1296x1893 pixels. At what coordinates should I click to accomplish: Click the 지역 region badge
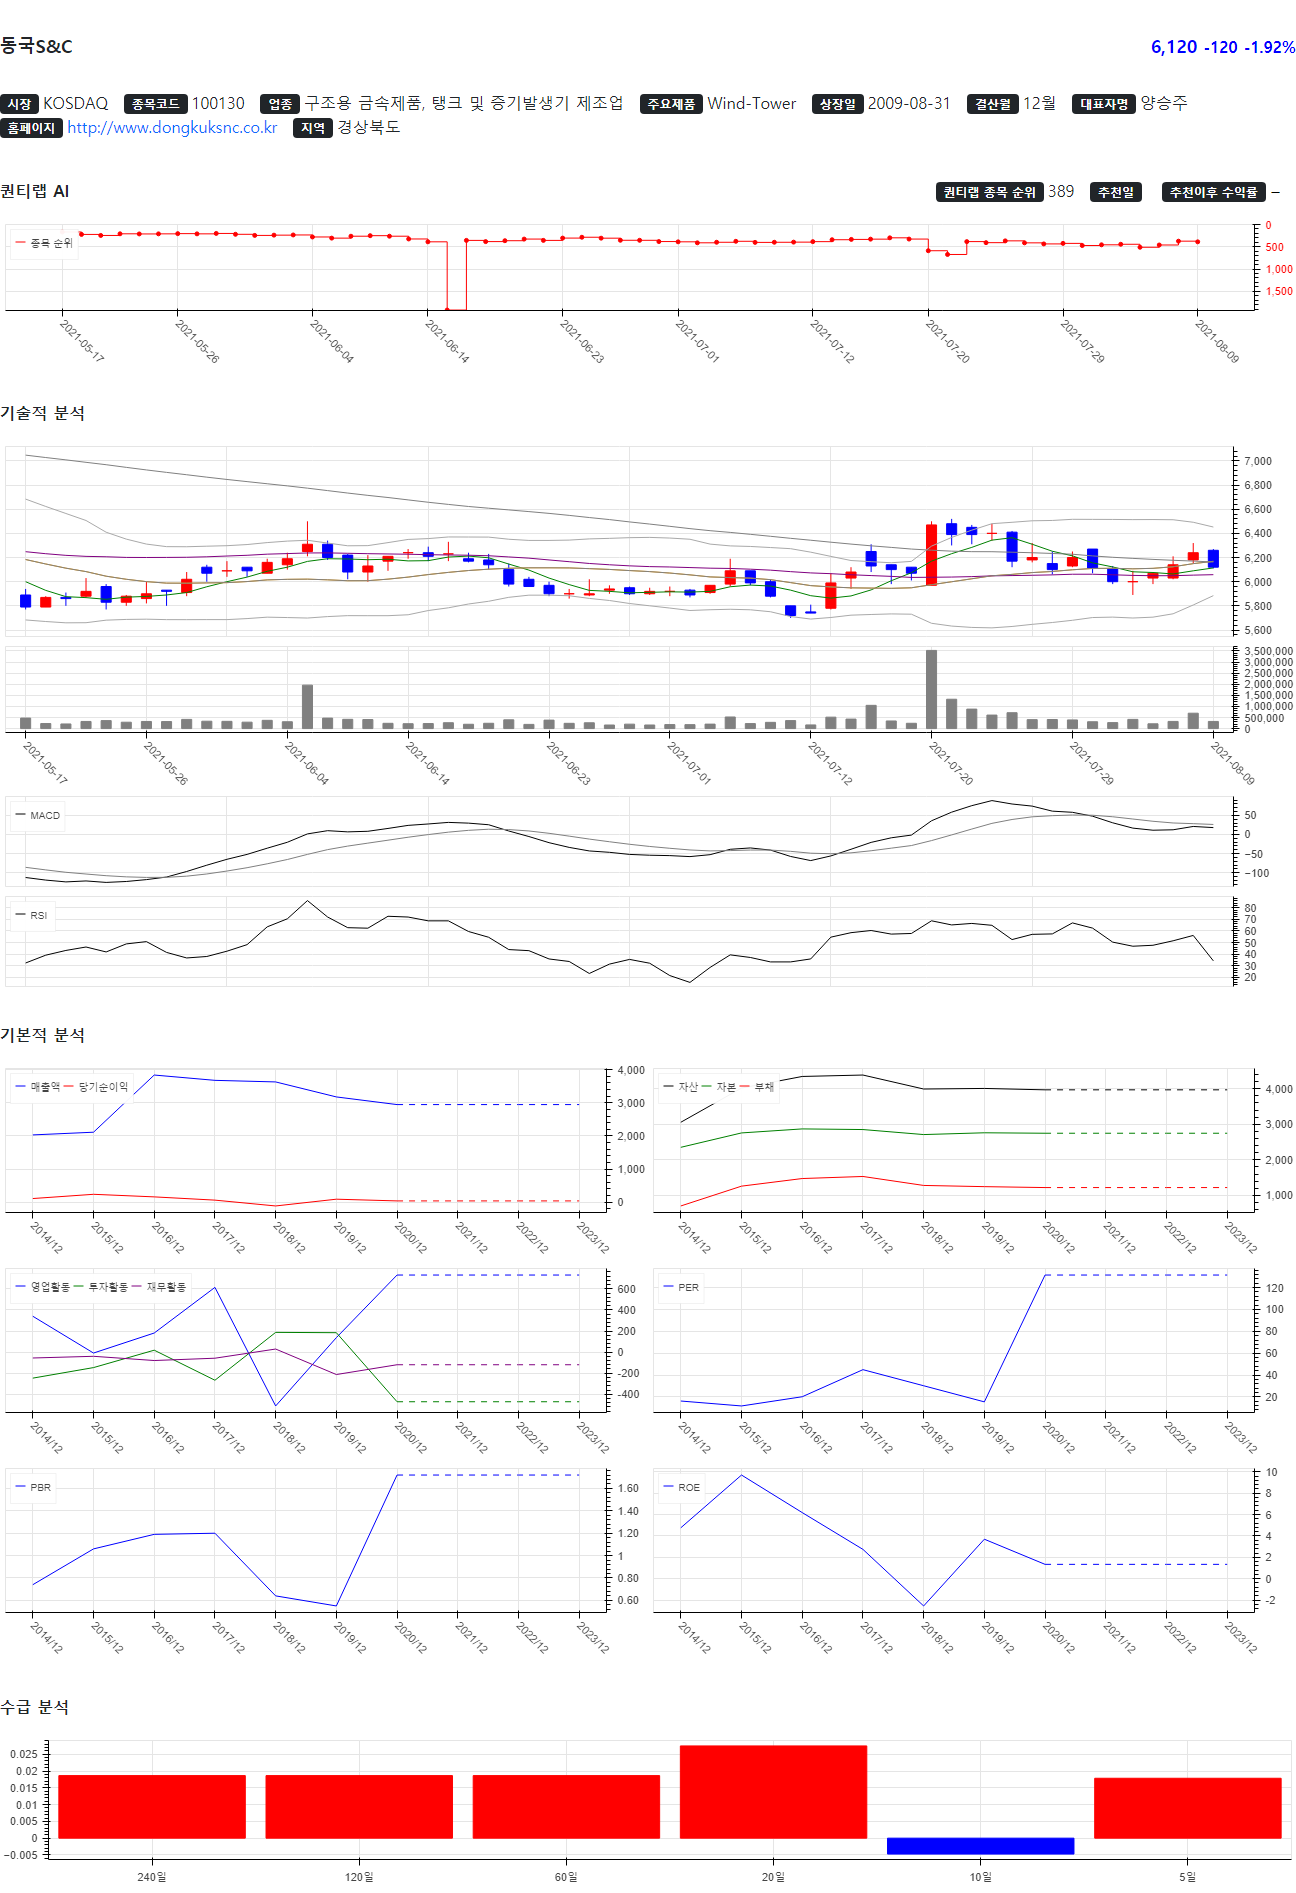coord(313,128)
